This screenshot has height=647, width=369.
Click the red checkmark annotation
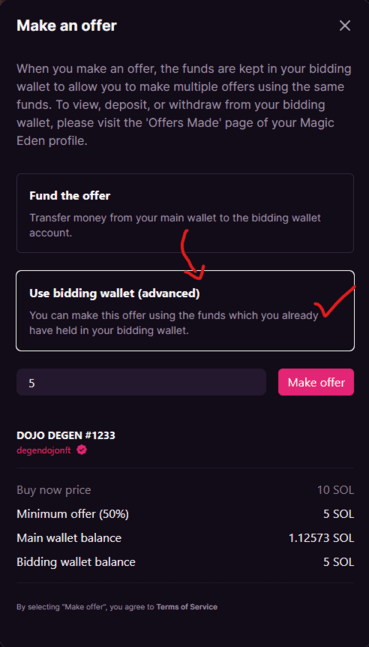point(334,301)
